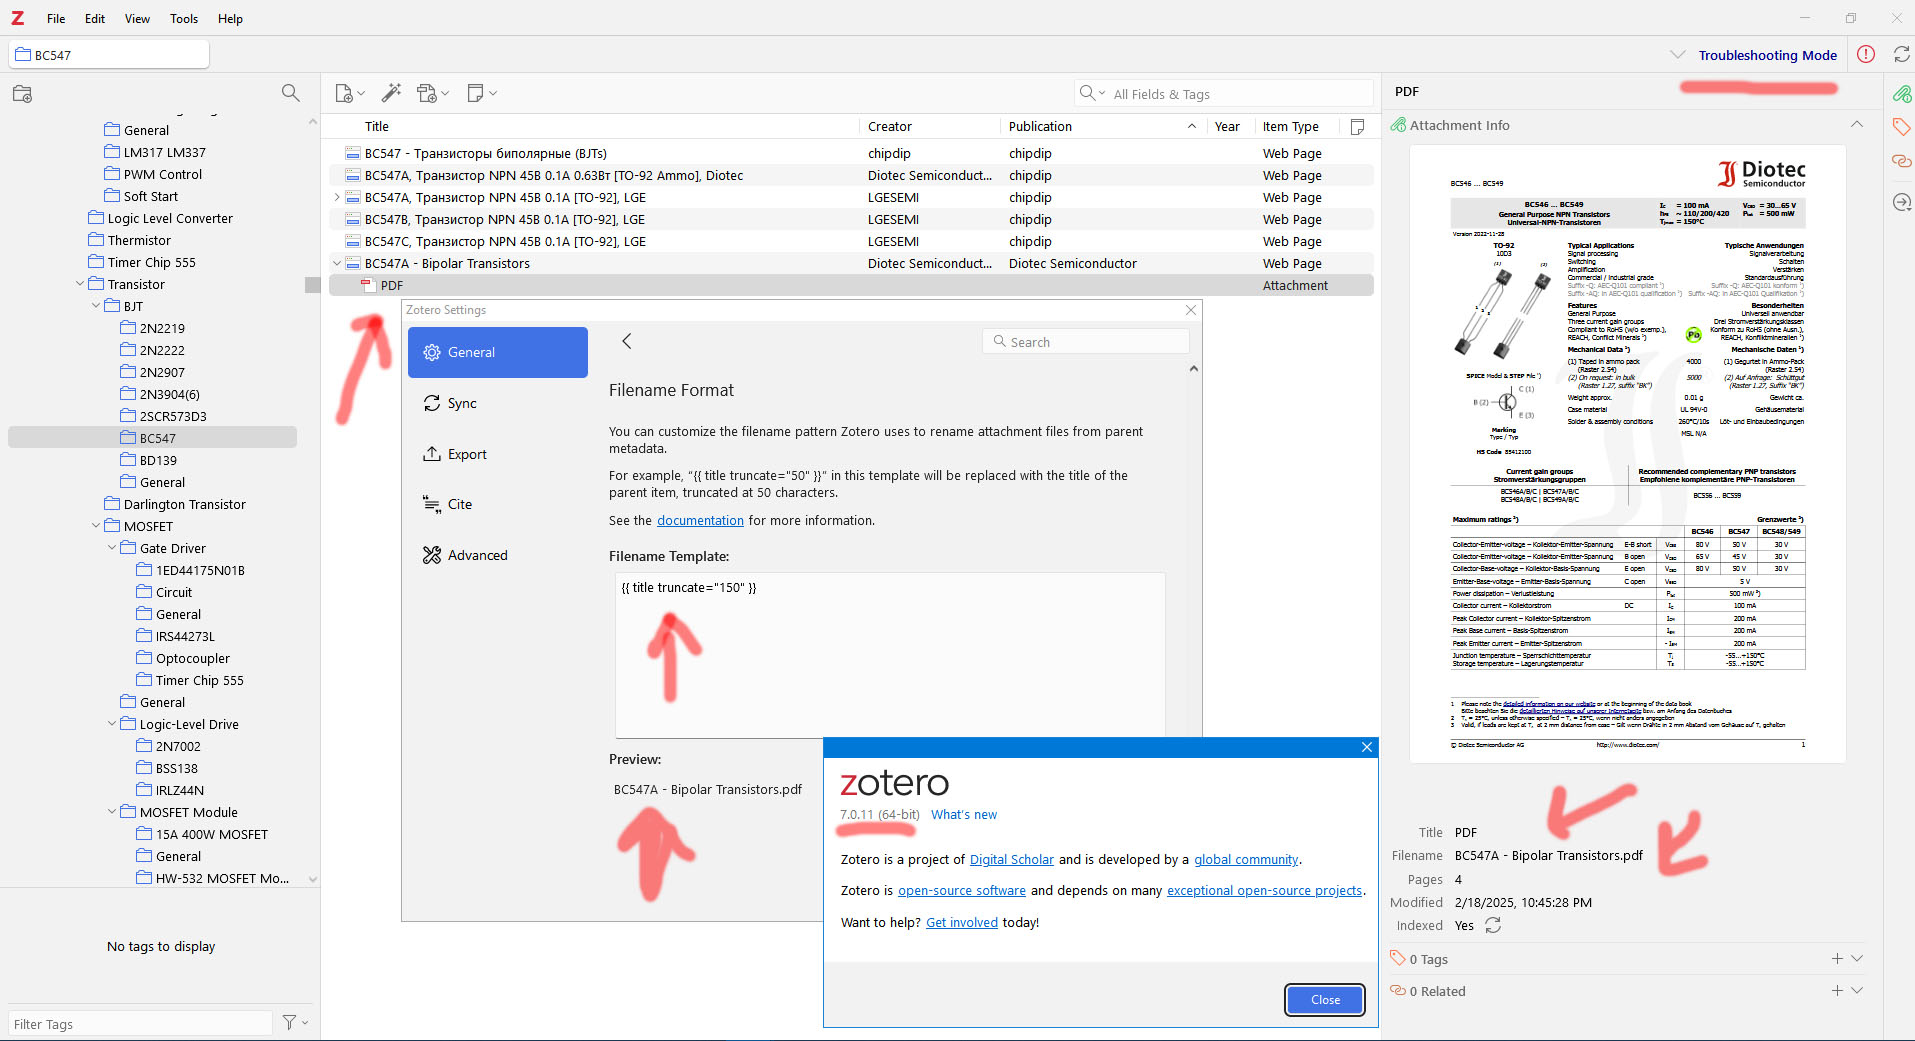Click in the Filename Template text box
Screen dimensions: 1915x1041
890,654
